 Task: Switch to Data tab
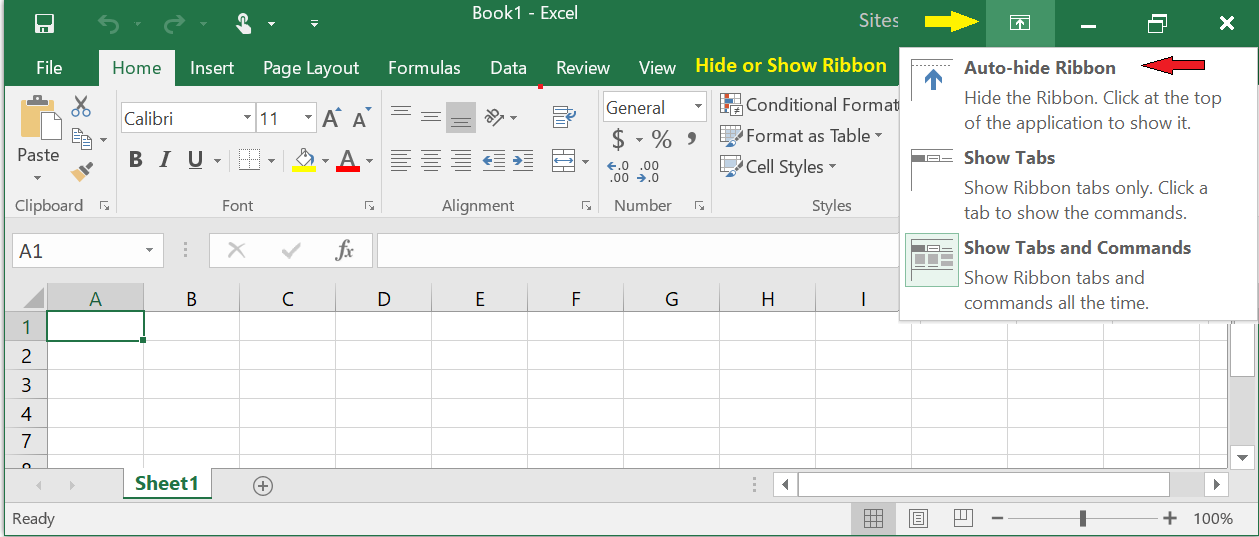(x=508, y=68)
